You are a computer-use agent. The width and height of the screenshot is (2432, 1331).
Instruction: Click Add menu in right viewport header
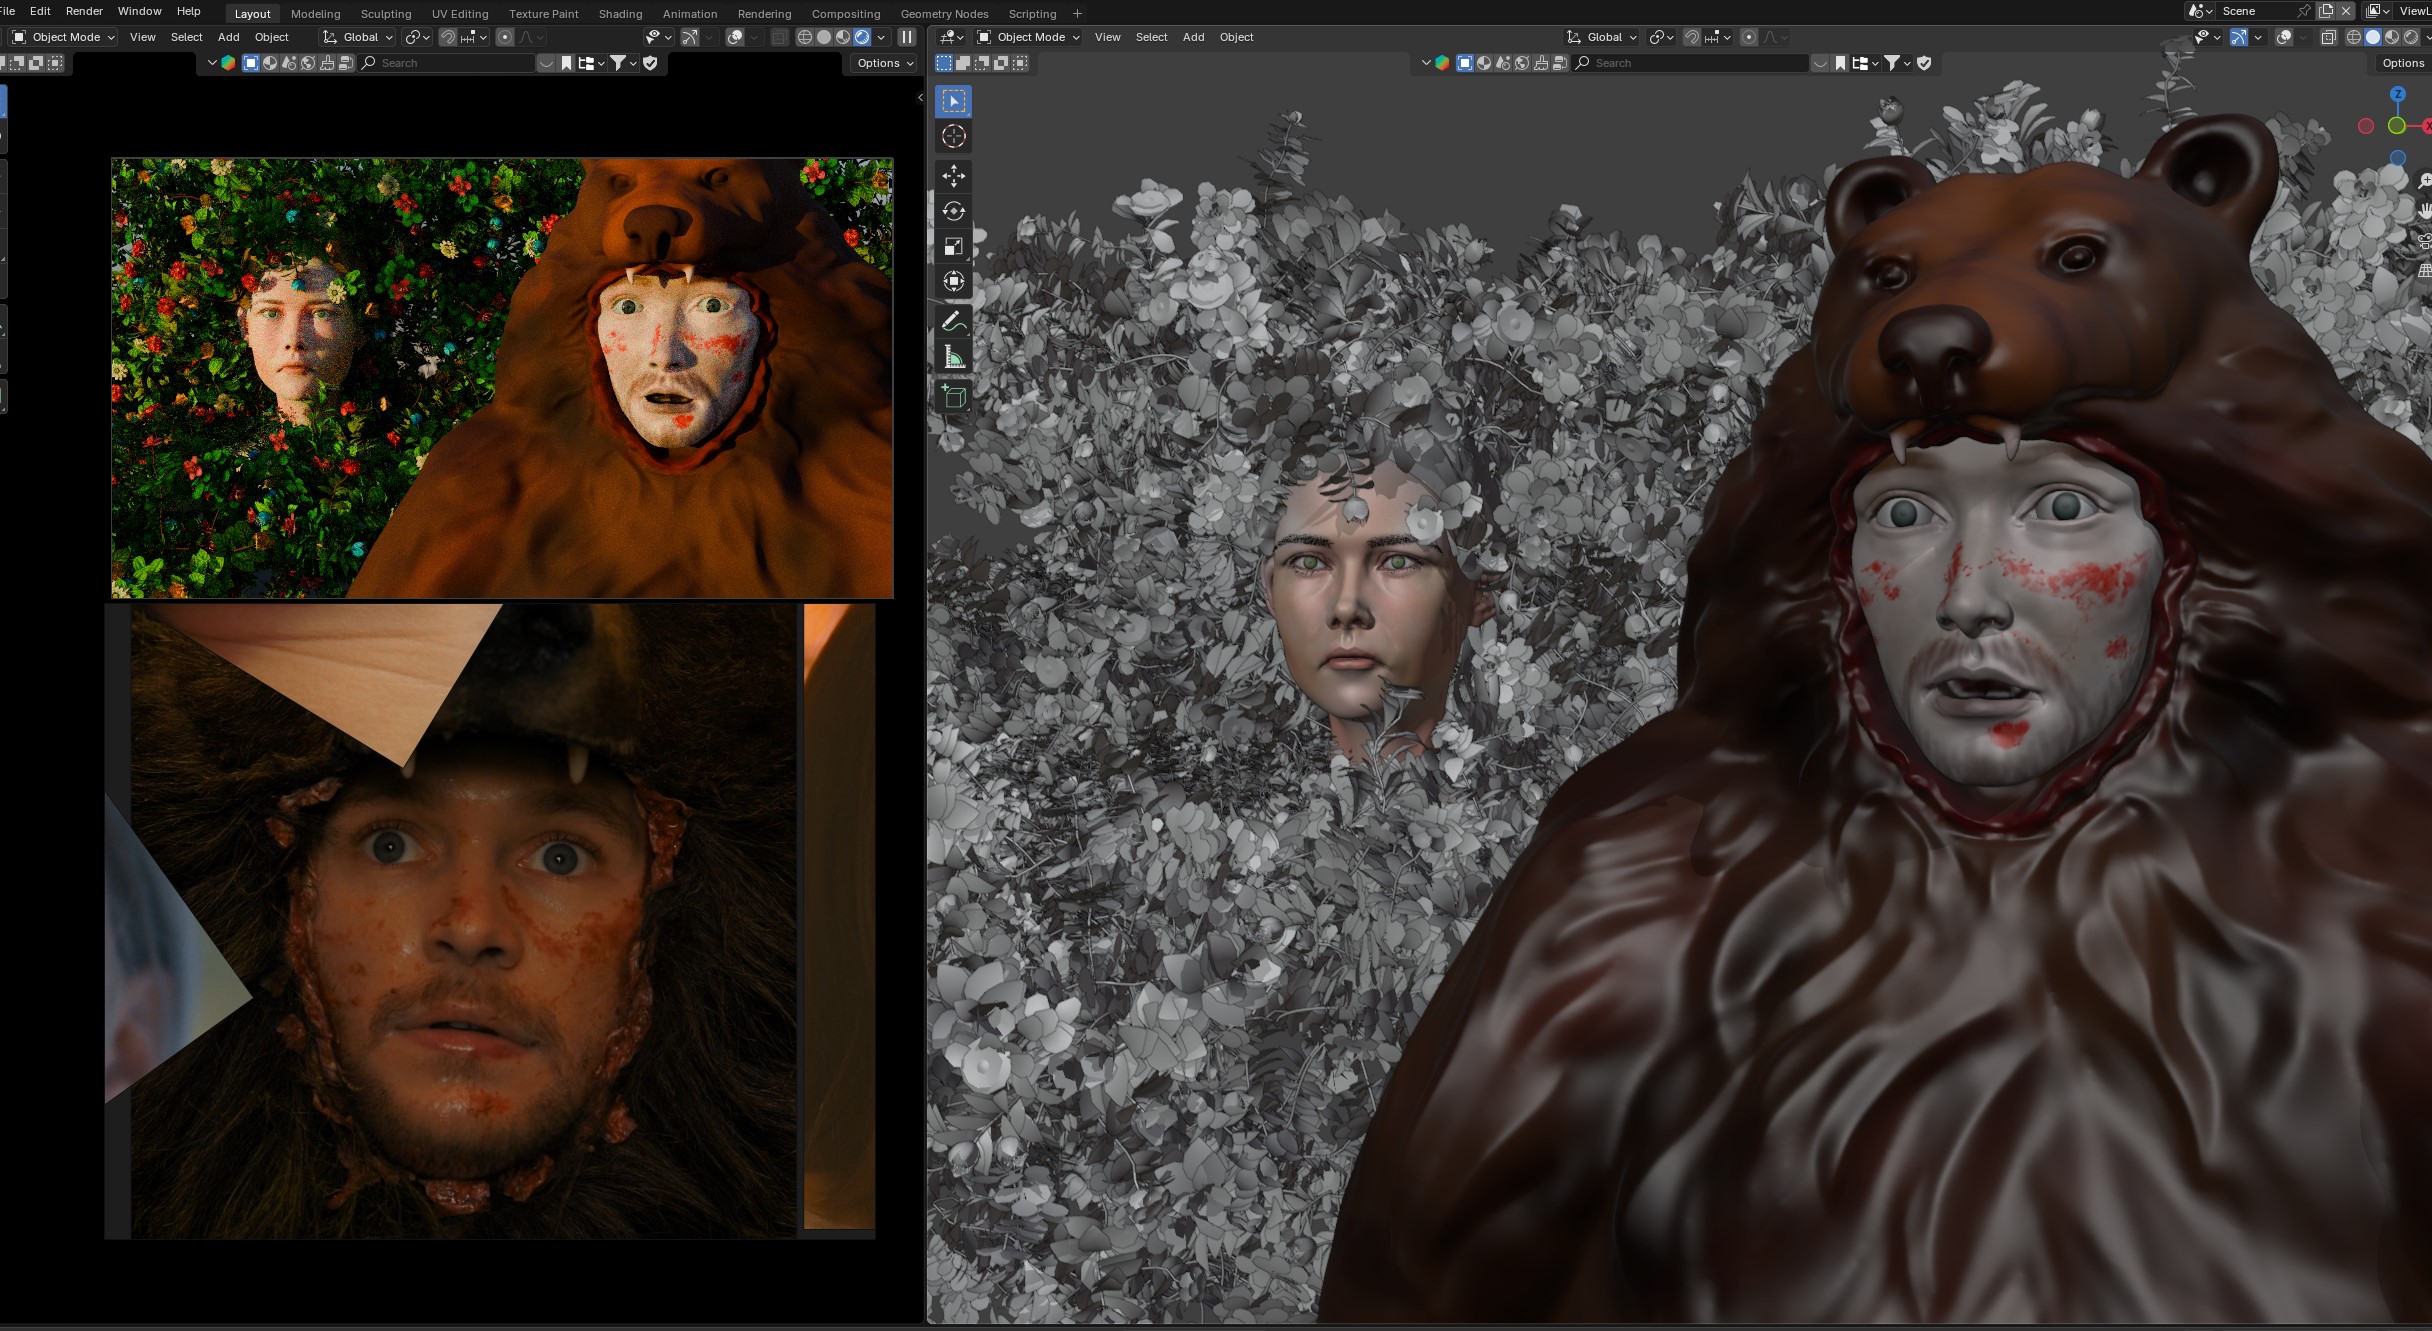(x=1193, y=37)
